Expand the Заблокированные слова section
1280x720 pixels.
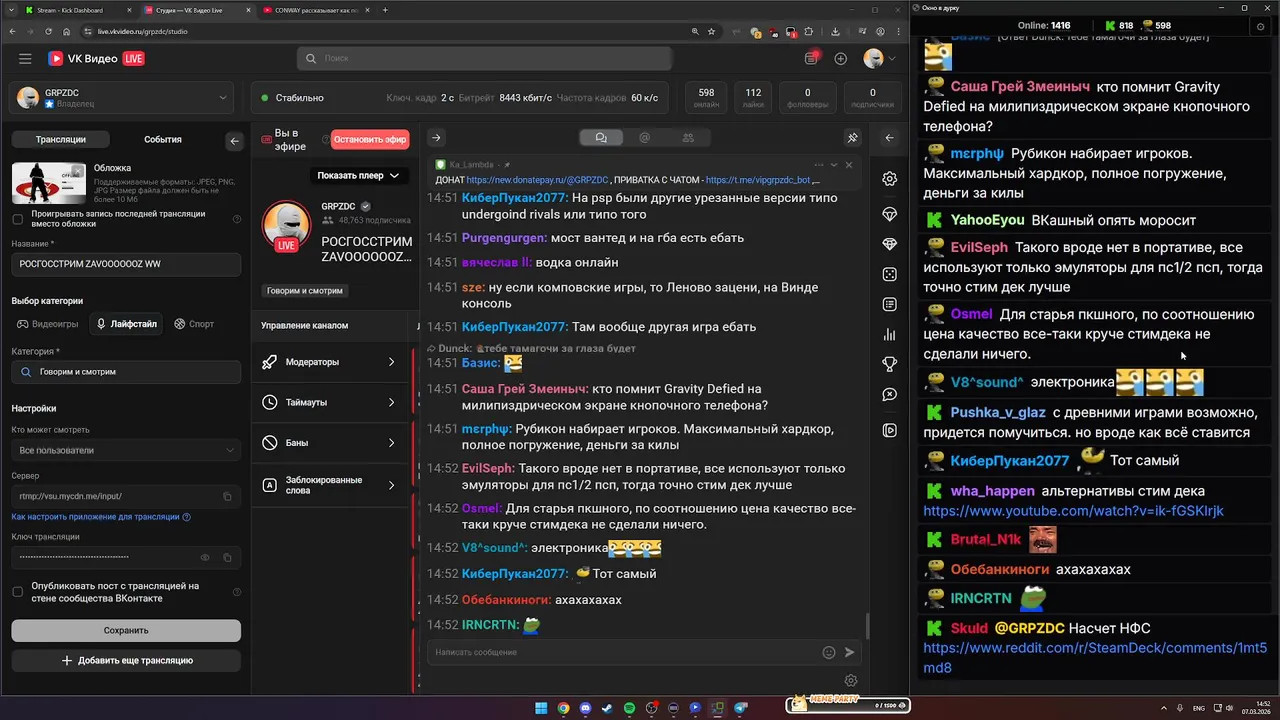330,485
